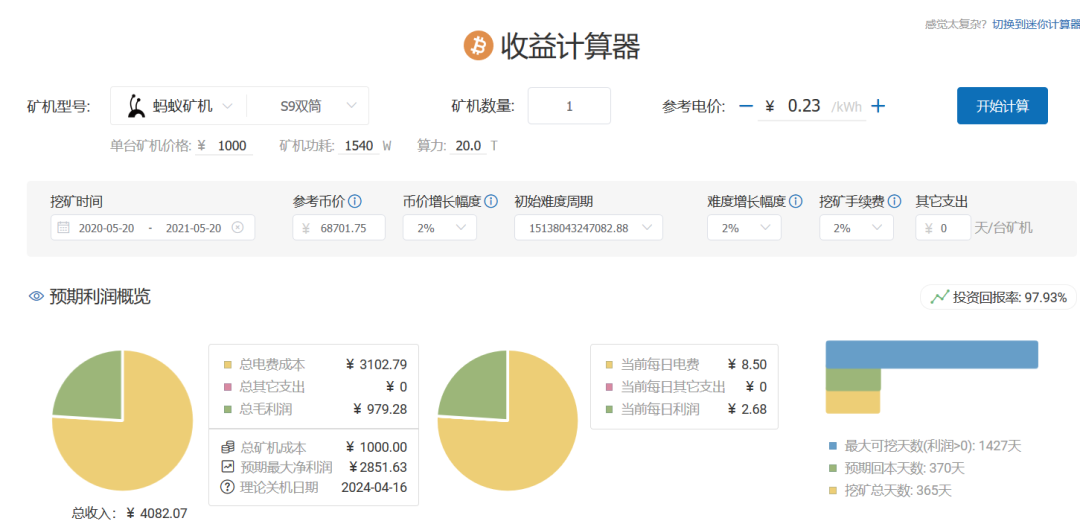1080x524 pixels.
Task: Increase electricity price with plus button
Action: 878,106
